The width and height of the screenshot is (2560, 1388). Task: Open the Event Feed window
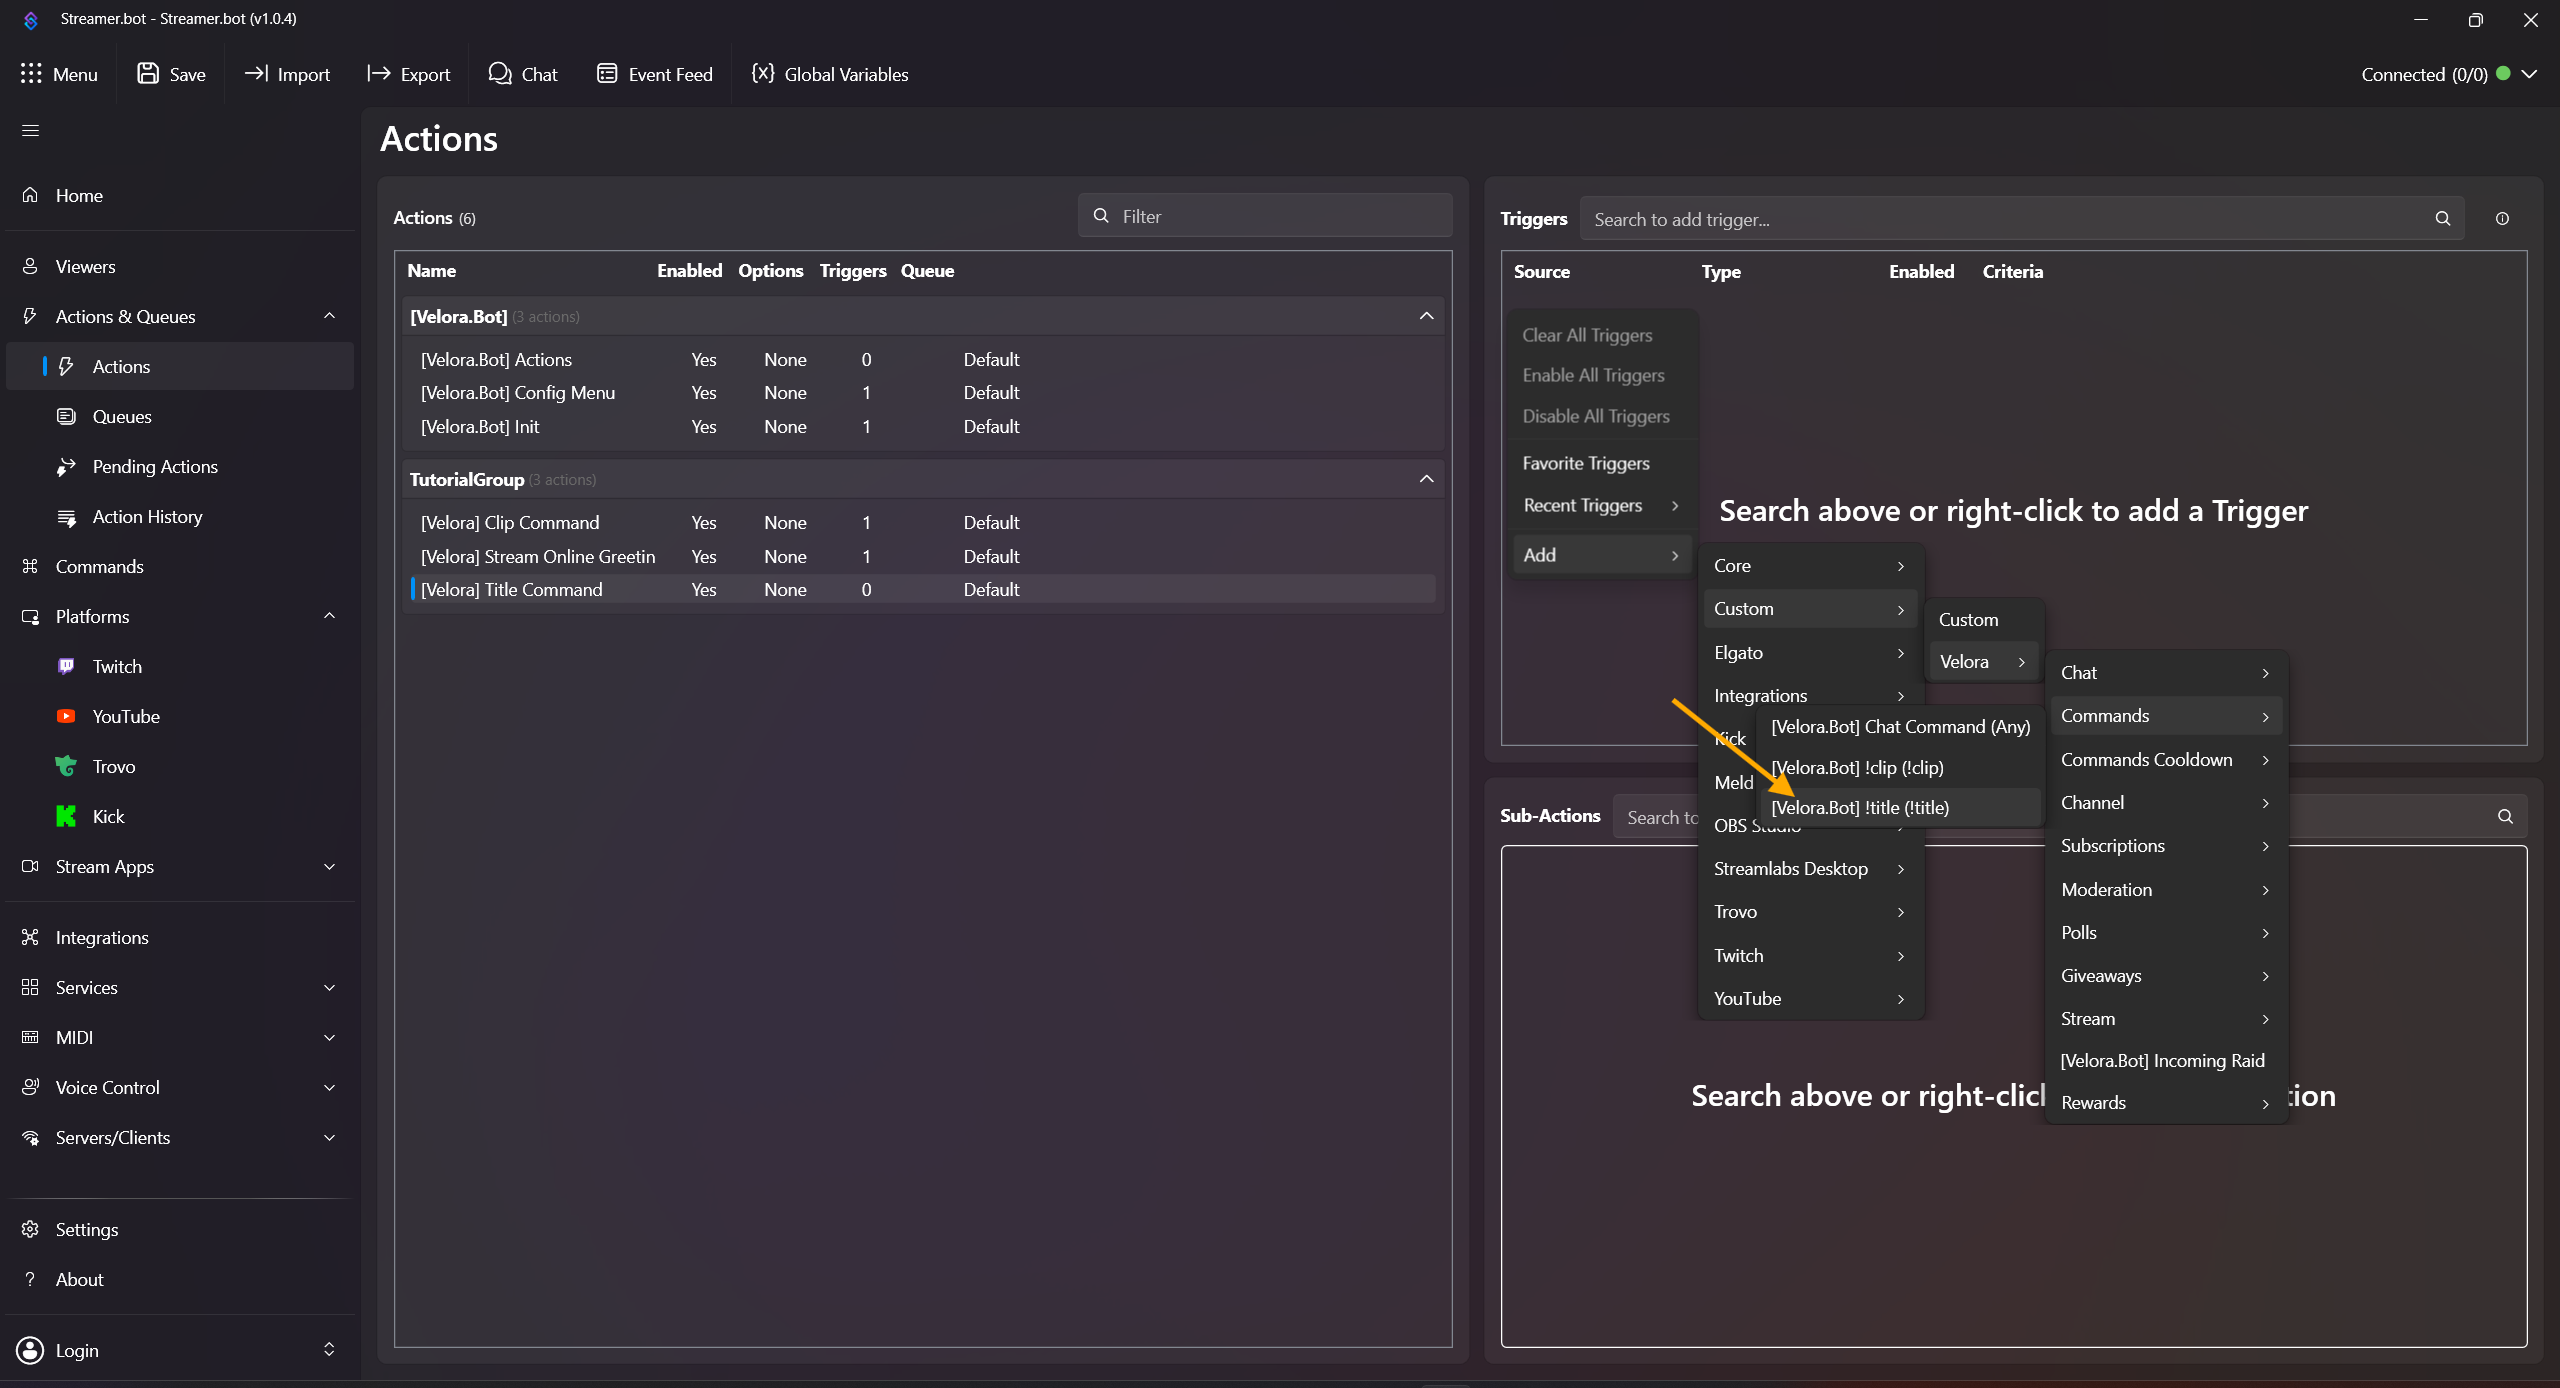pos(655,74)
